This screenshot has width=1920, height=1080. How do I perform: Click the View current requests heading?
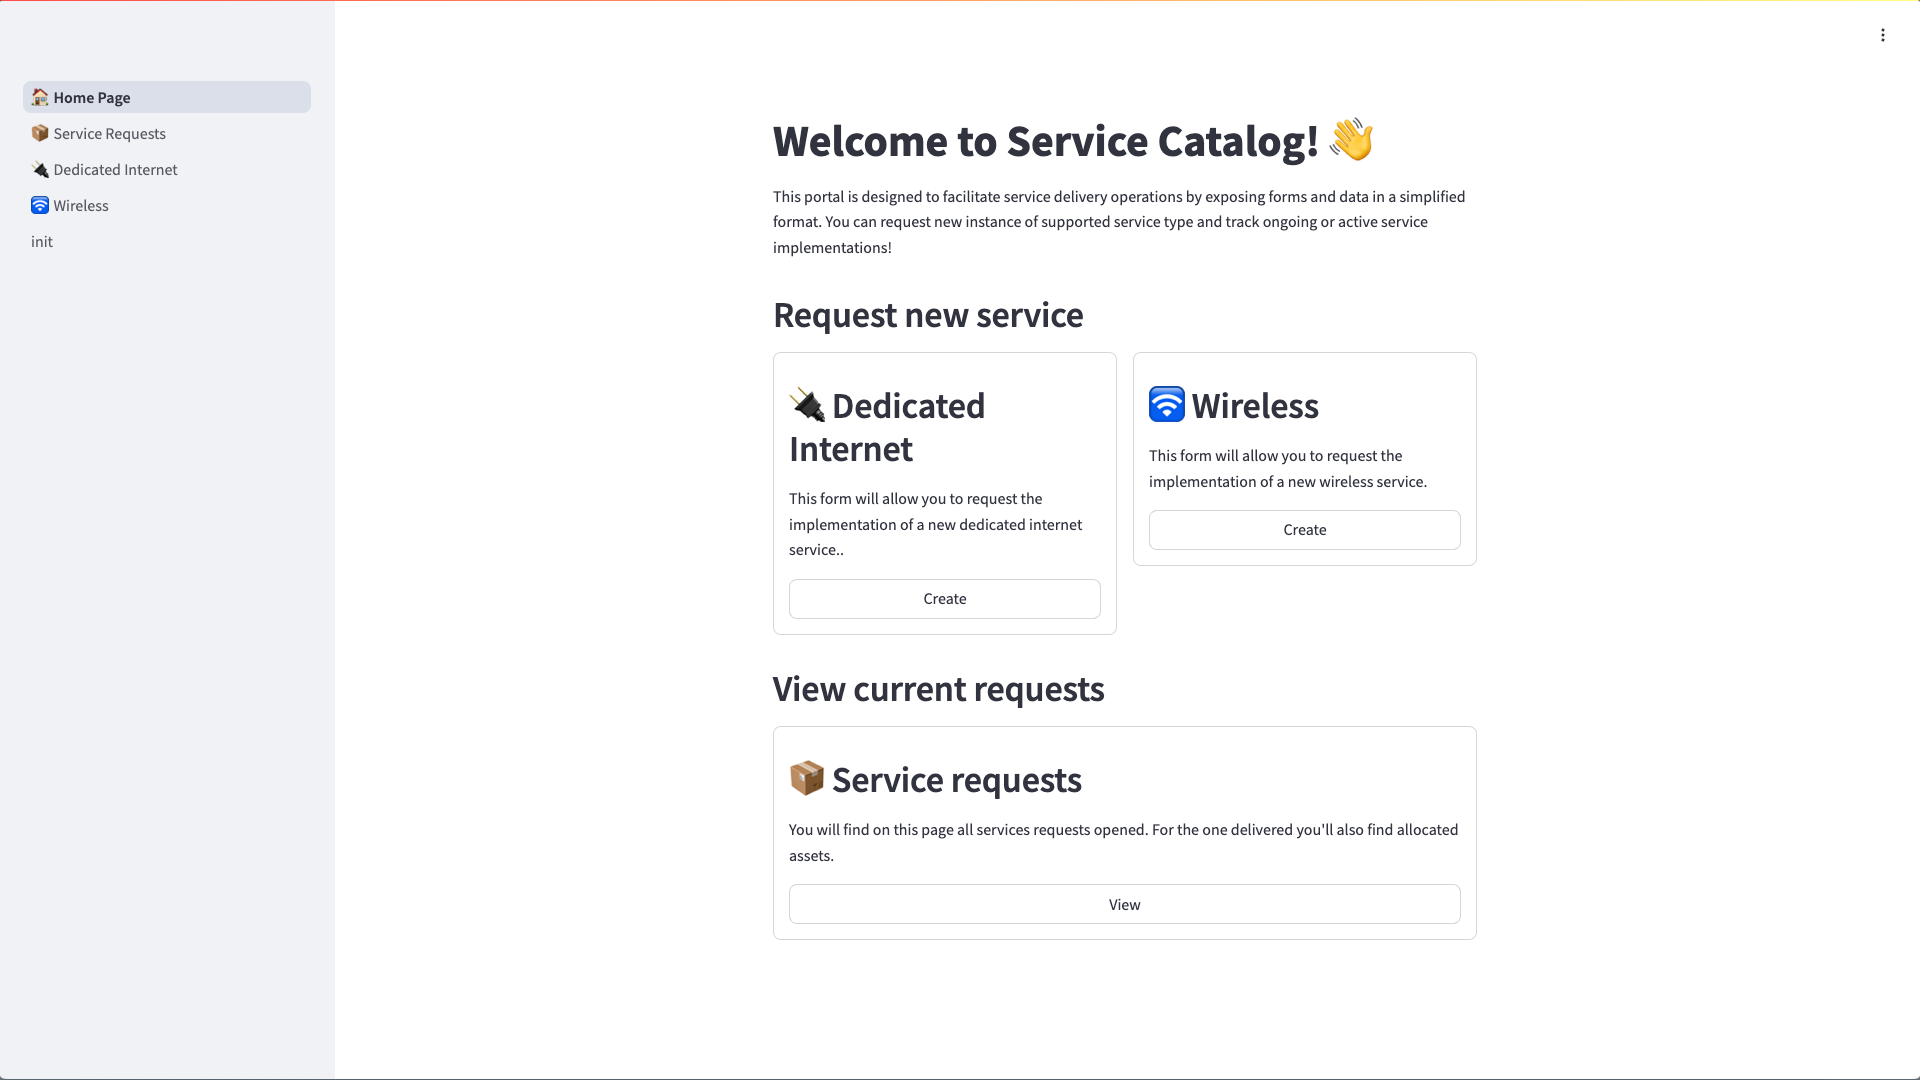[x=938, y=689]
